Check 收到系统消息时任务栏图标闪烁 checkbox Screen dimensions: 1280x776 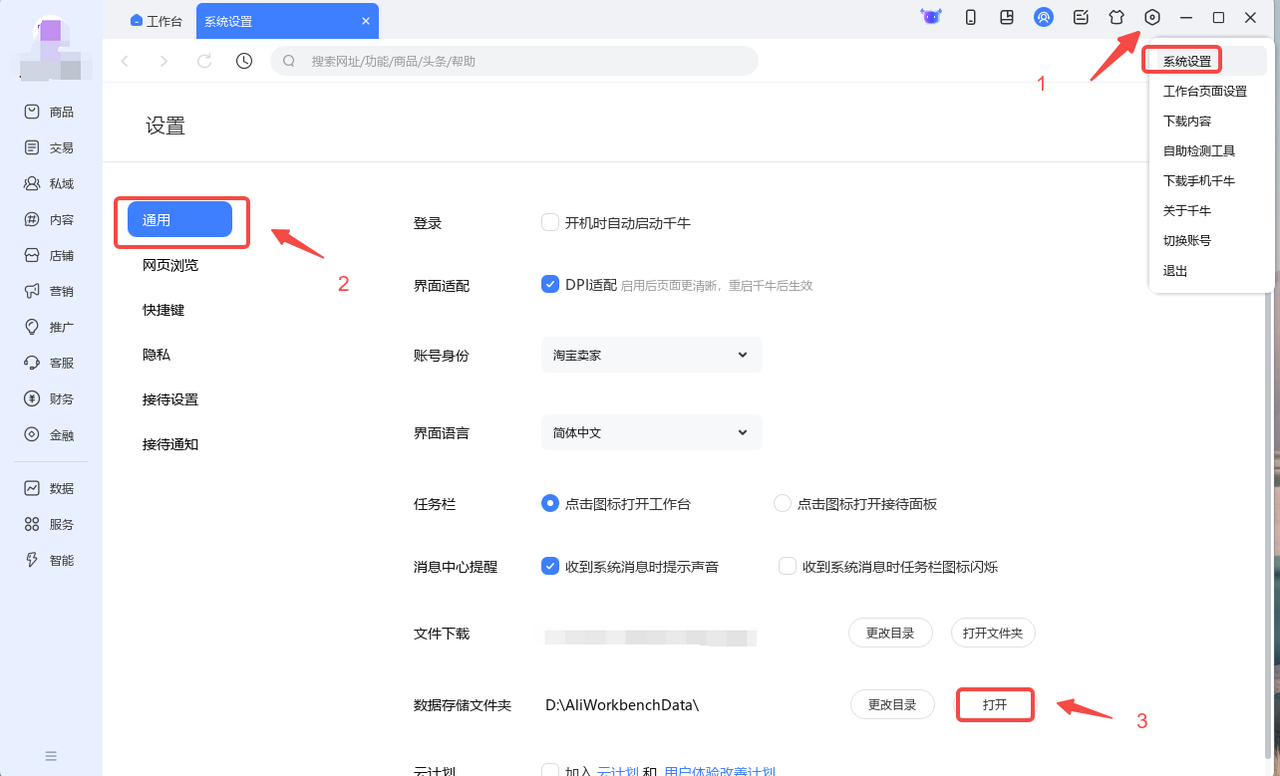[x=787, y=566]
